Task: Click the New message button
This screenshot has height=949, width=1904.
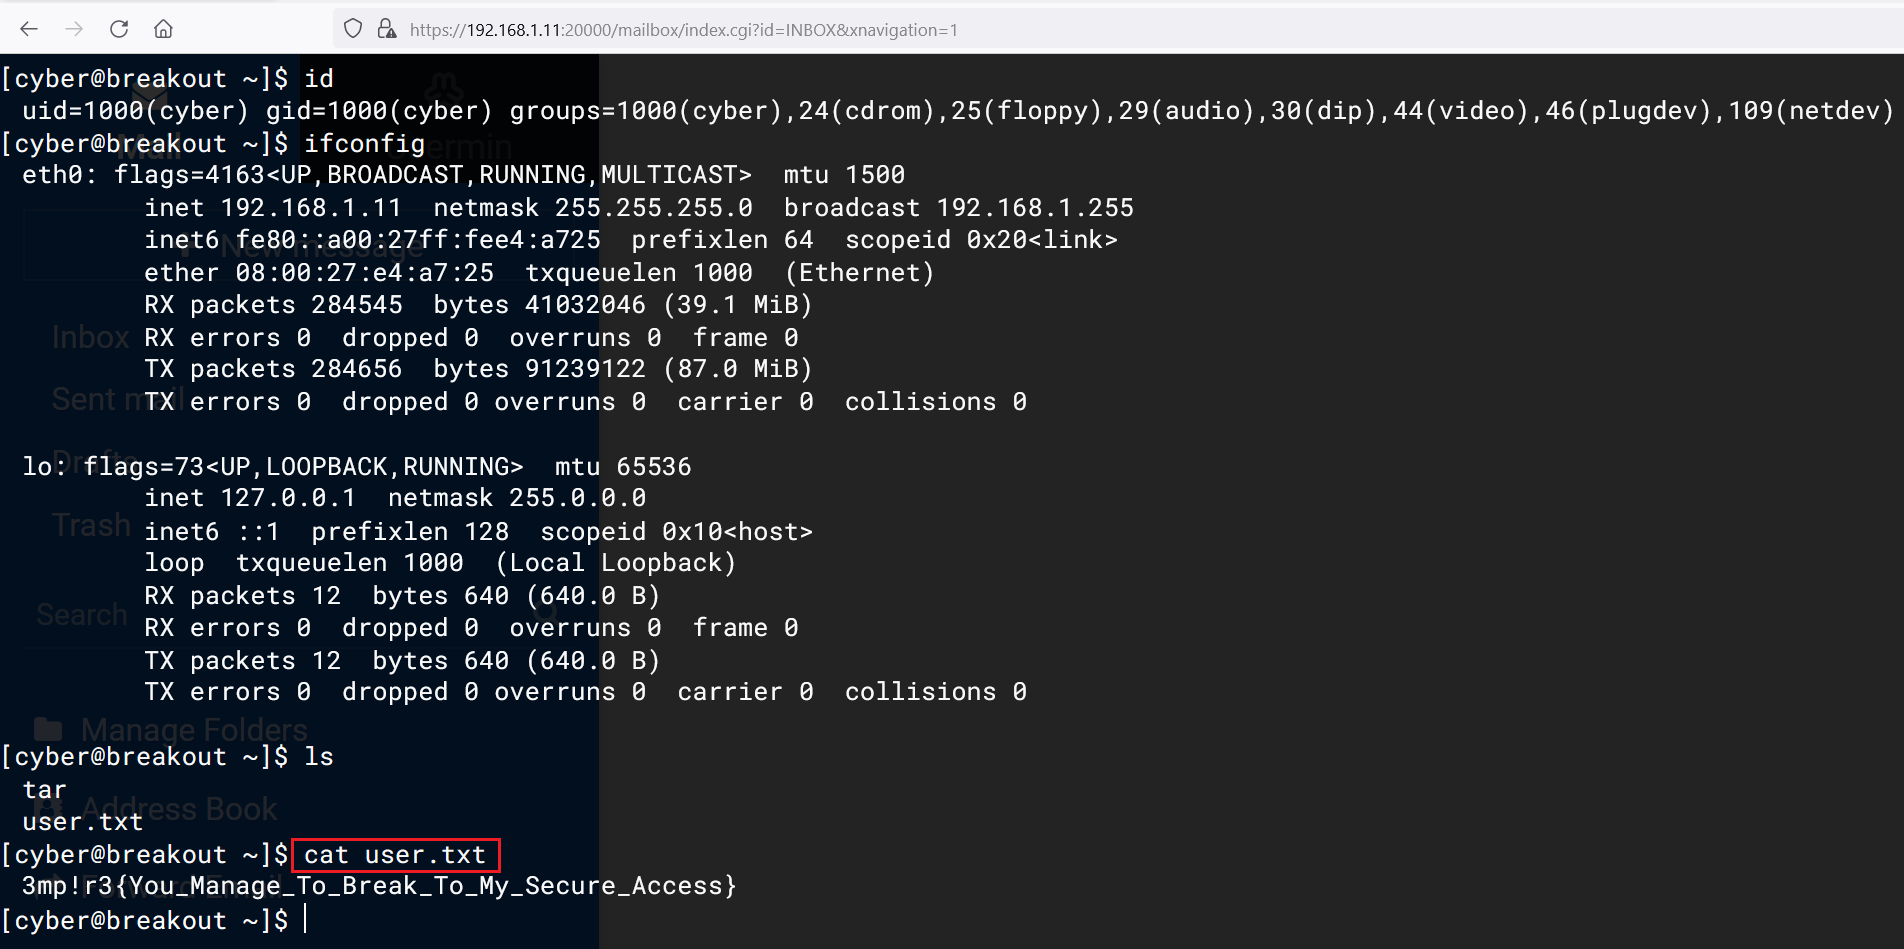Action: (300, 246)
